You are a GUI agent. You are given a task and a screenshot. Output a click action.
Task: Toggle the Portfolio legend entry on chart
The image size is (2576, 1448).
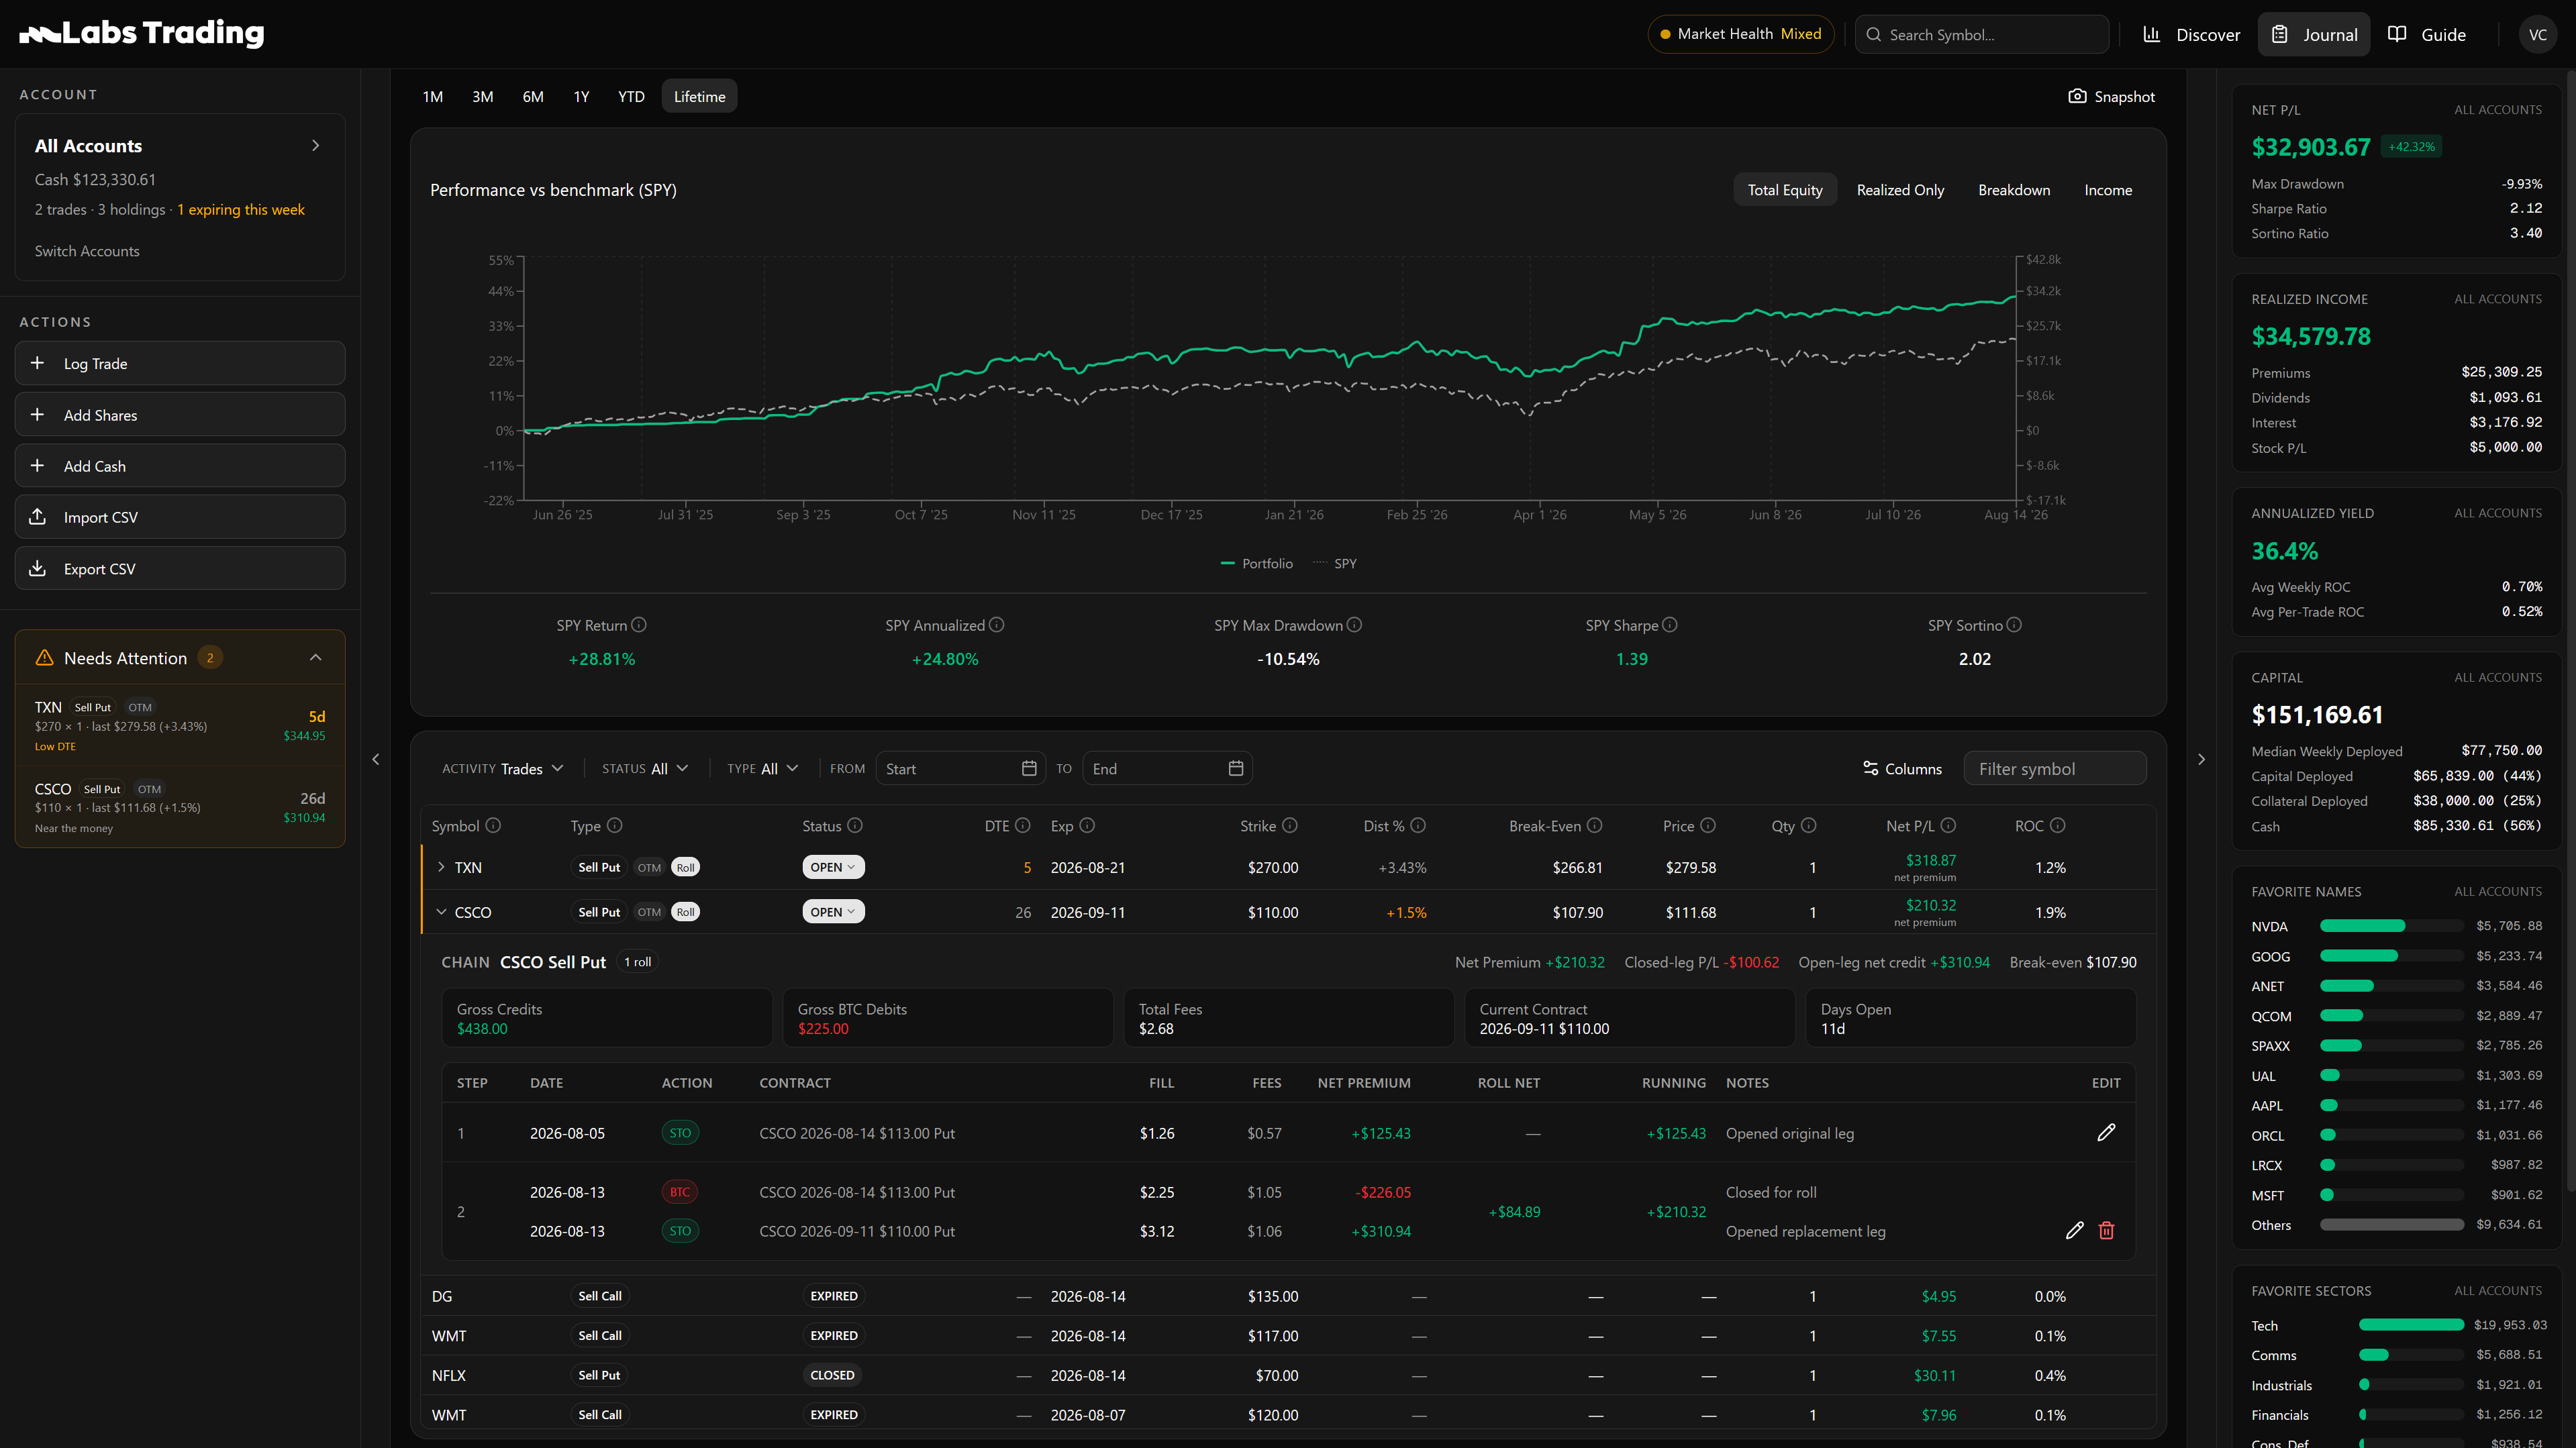pyautogui.click(x=1256, y=563)
